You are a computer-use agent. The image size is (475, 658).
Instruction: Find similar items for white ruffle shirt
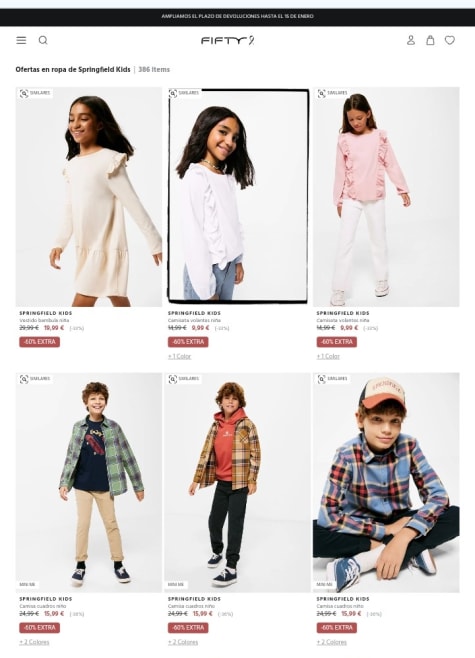click(x=184, y=93)
